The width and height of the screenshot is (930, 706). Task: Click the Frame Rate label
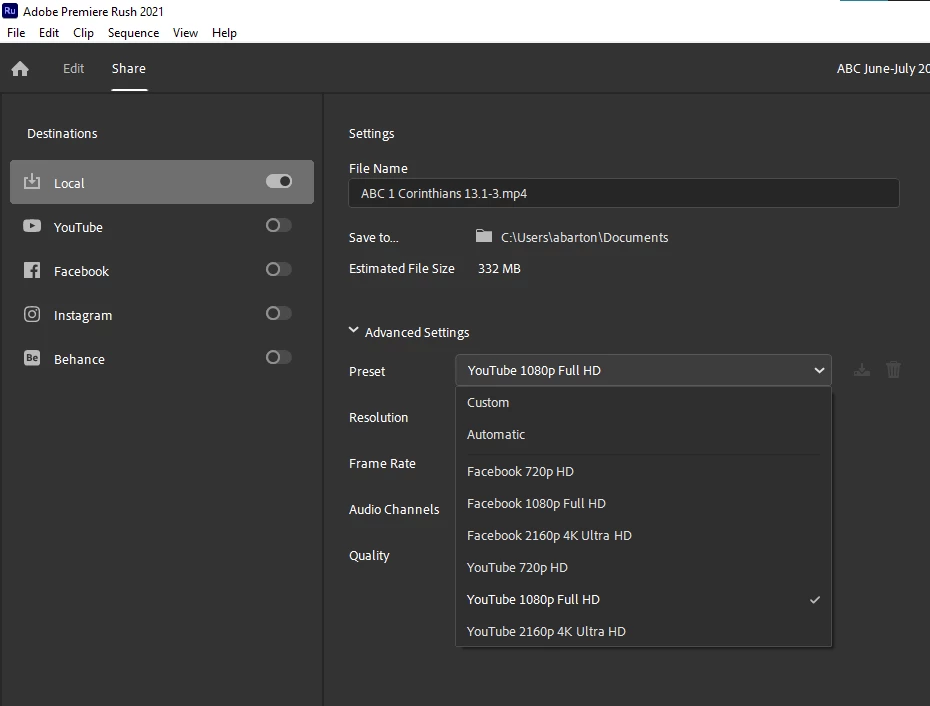(x=382, y=463)
